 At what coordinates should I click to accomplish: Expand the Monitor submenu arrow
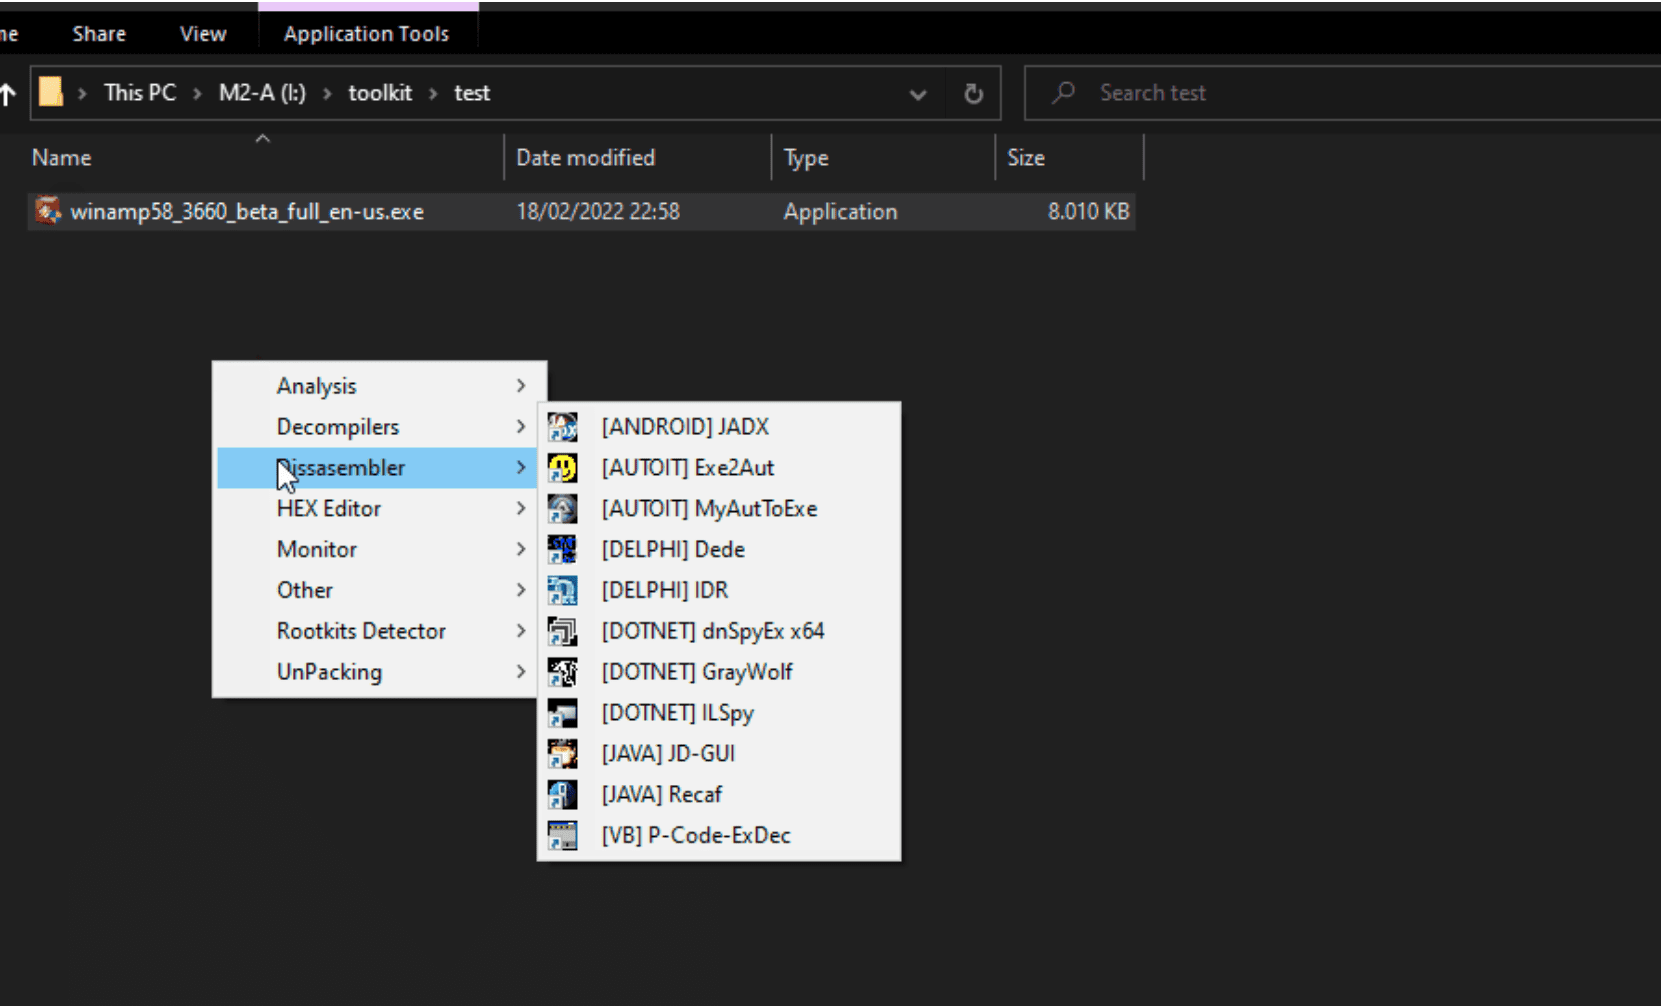[x=521, y=550]
